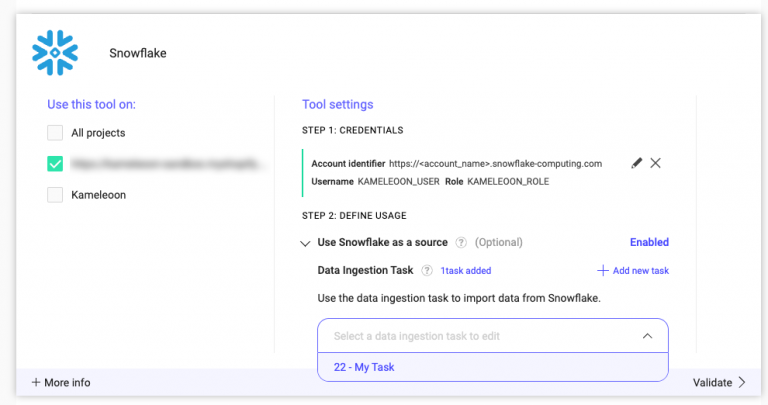The image size is (768, 405).
Task: Close the ingestion task dropdown using its chevron
Action: [x=647, y=336]
